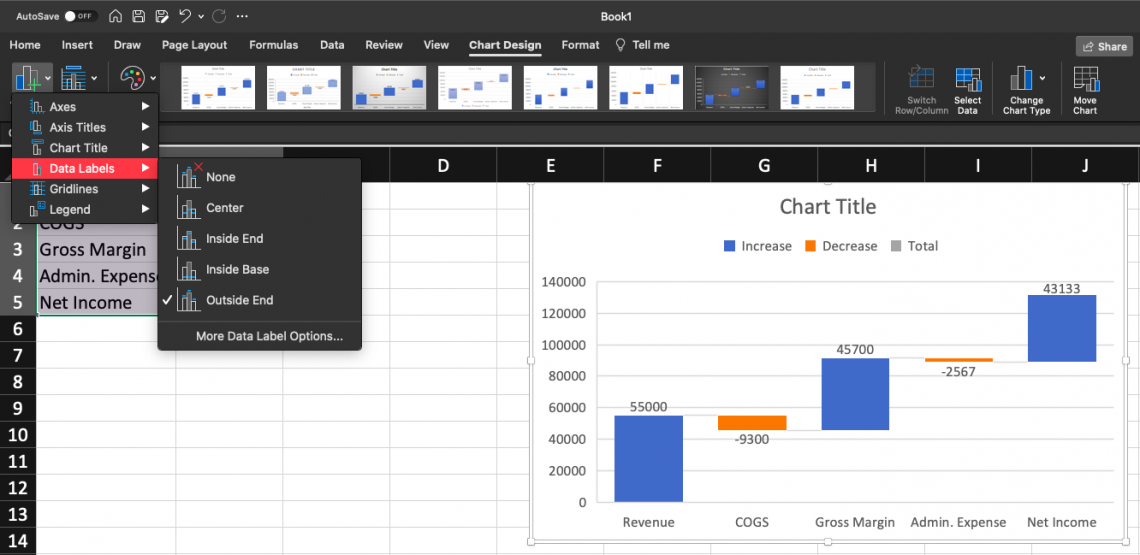Click the Share button
The height and width of the screenshot is (555, 1140).
[1104, 47]
